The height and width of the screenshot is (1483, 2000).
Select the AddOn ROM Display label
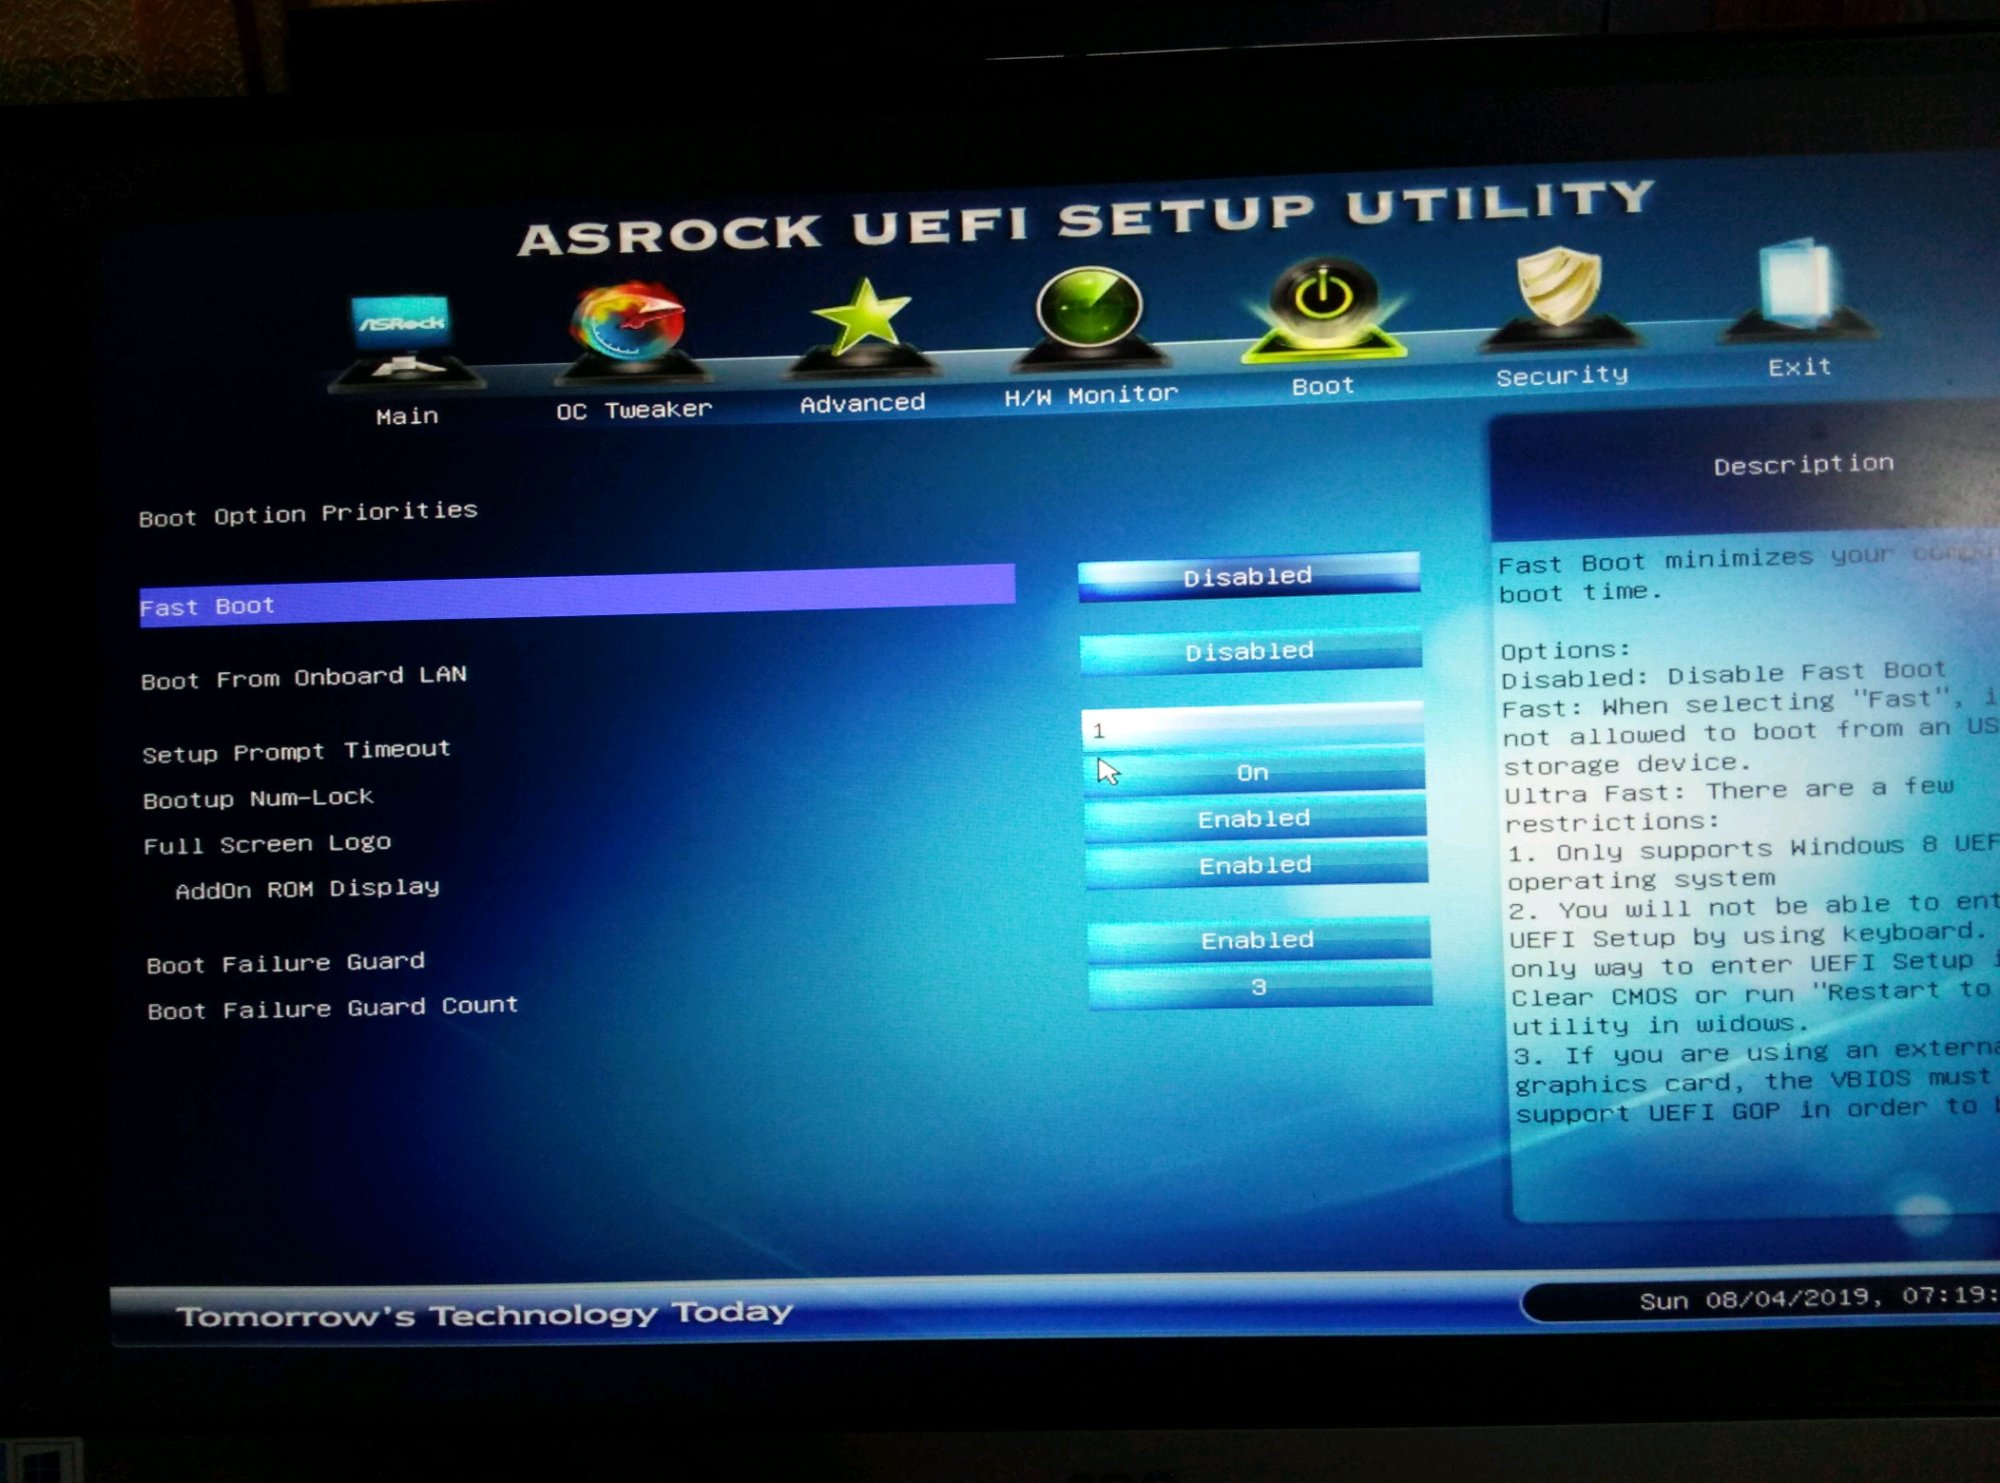coord(307,888)
